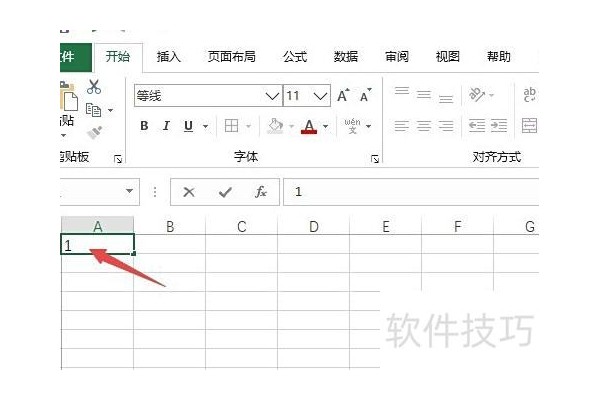This screenshot has width=600, height=400.
Task: Select column D header
Action: [313, 225]
